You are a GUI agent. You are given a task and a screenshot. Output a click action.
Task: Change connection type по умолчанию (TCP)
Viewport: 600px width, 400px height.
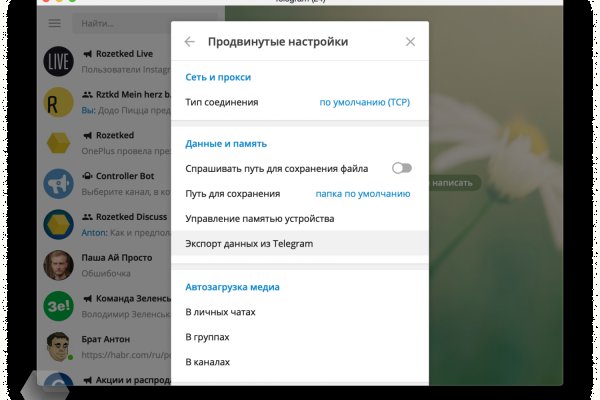coord(364,102)
